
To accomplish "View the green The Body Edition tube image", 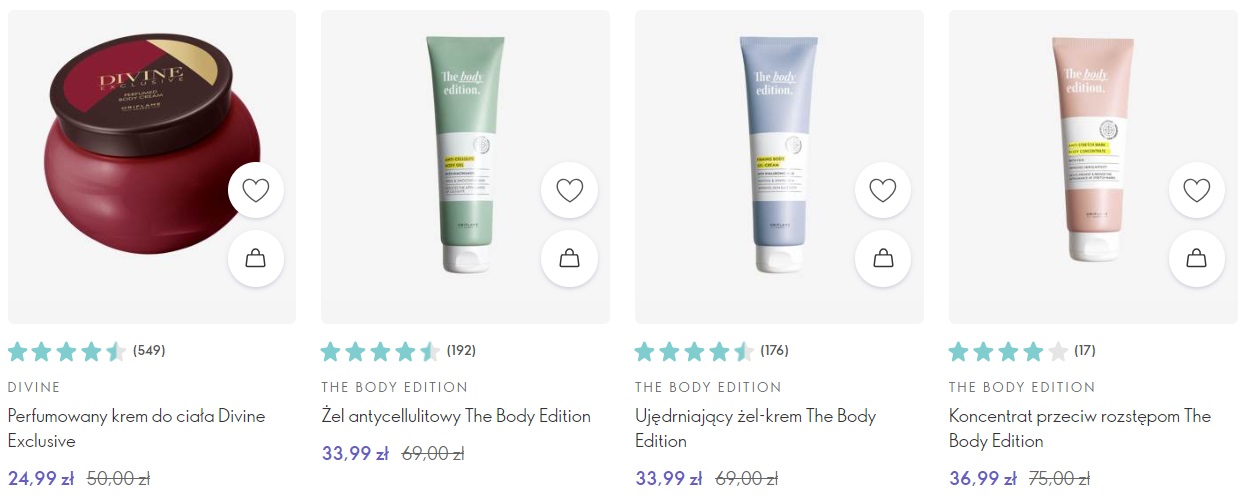I will [x=465, y=154].
